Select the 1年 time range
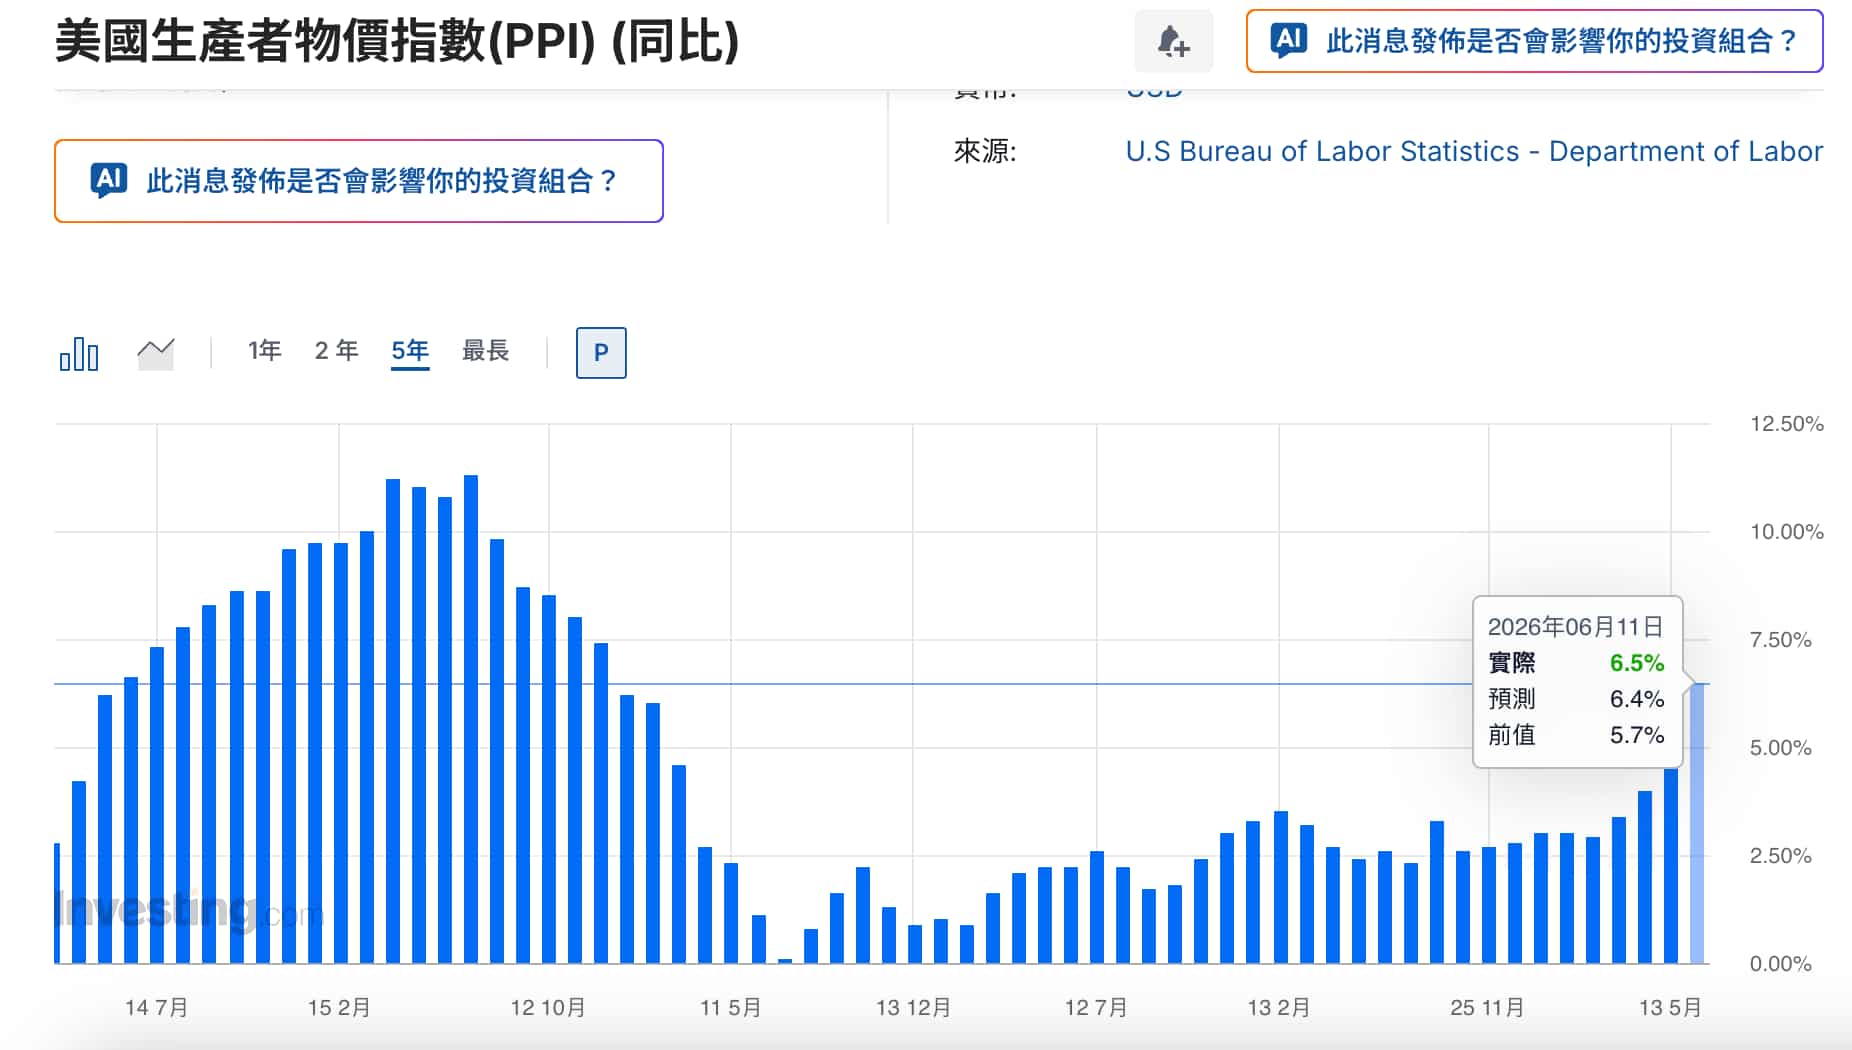The height and width of the screenshot is (1050, 1852). click(265, 350)
